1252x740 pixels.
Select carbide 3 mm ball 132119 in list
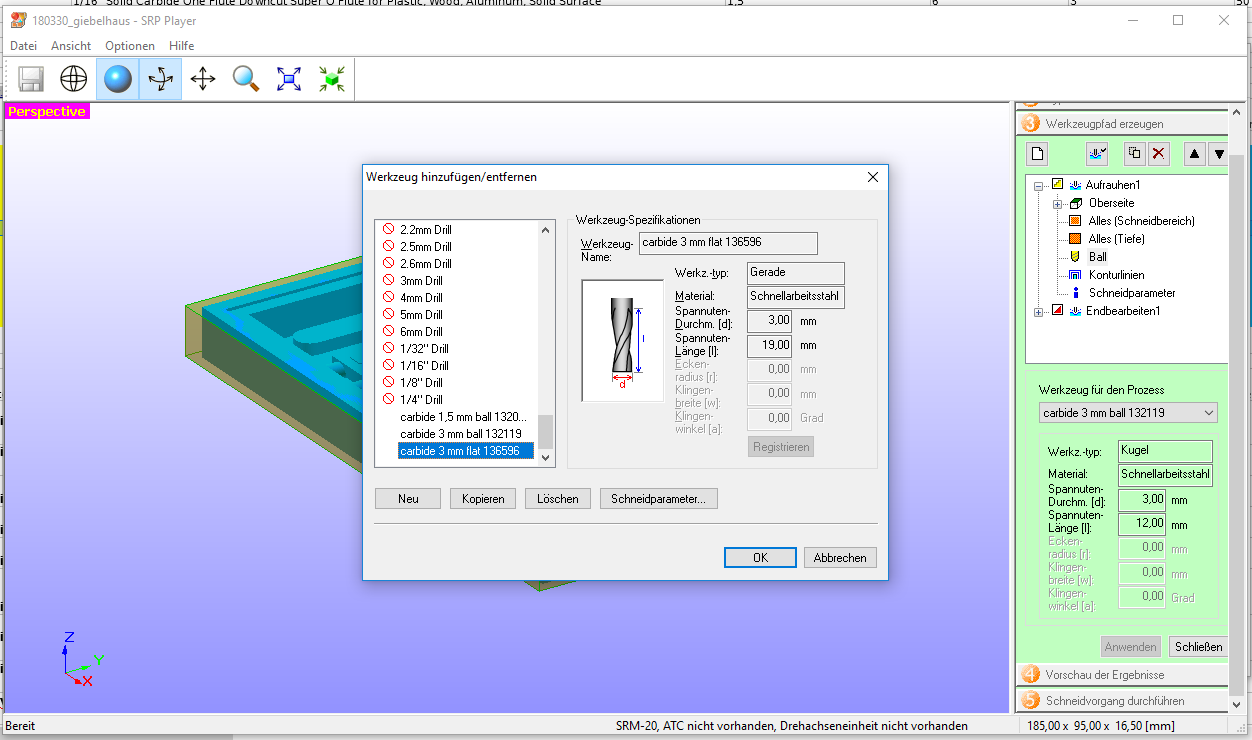pos(461,434)
